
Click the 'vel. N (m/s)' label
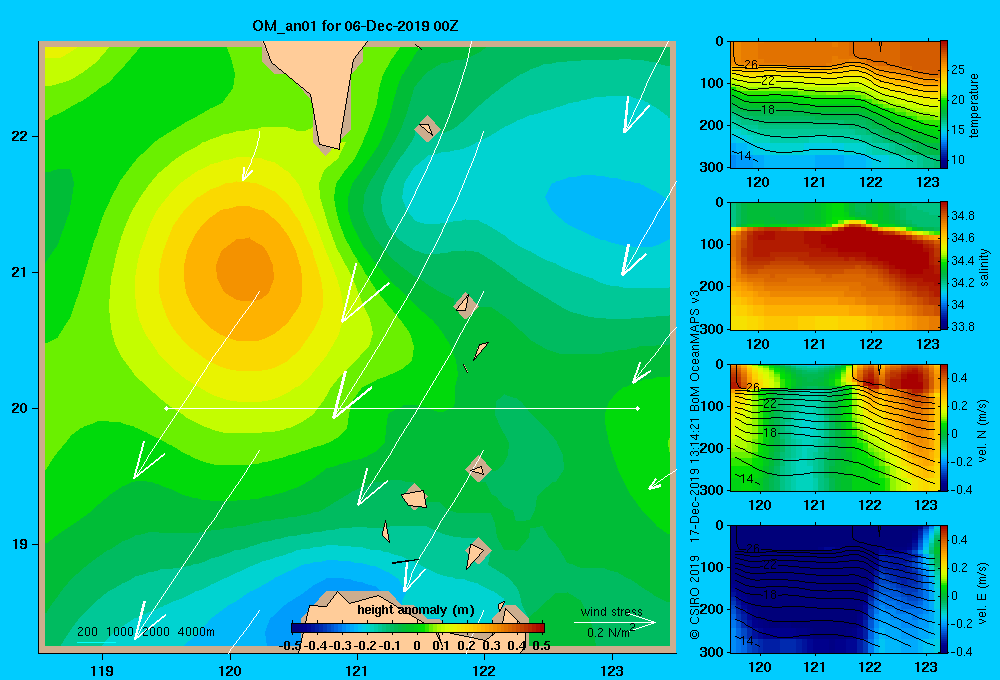click(983, 431)
